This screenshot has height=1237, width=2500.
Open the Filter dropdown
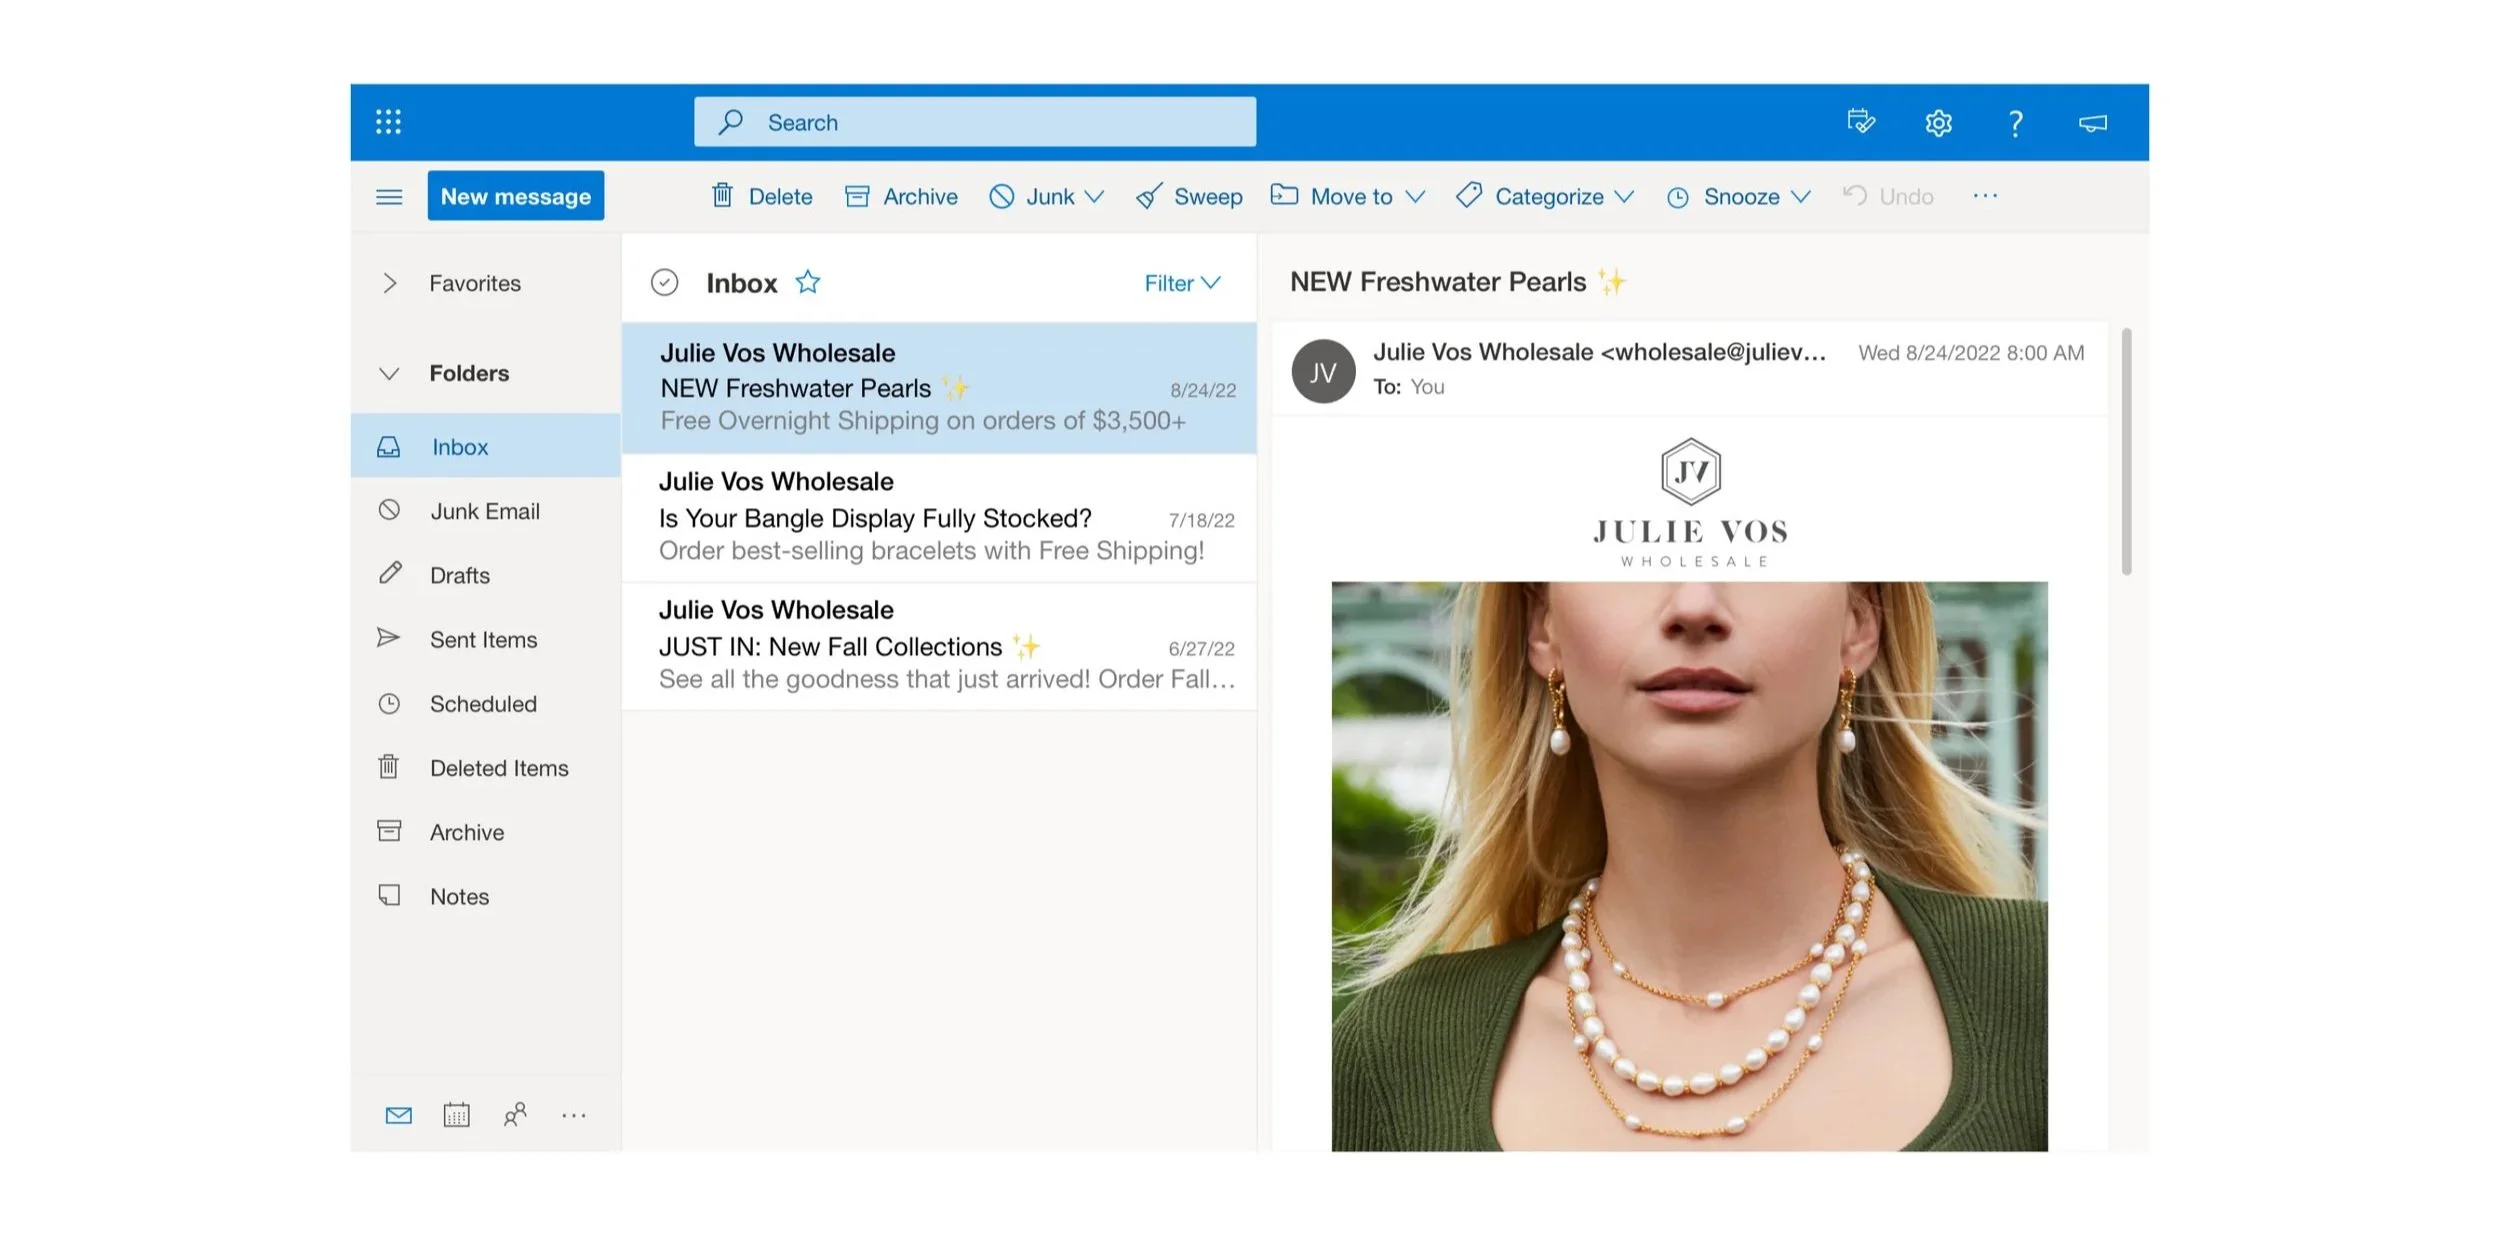click(x=1182, y=283)
